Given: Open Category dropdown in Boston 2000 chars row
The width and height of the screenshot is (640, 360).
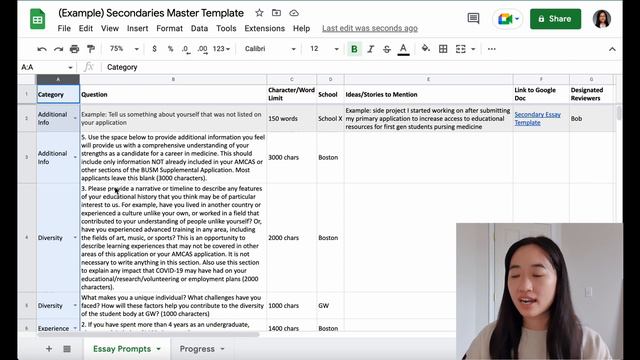Looking at the screenshot, I should [x=75, y=238].
